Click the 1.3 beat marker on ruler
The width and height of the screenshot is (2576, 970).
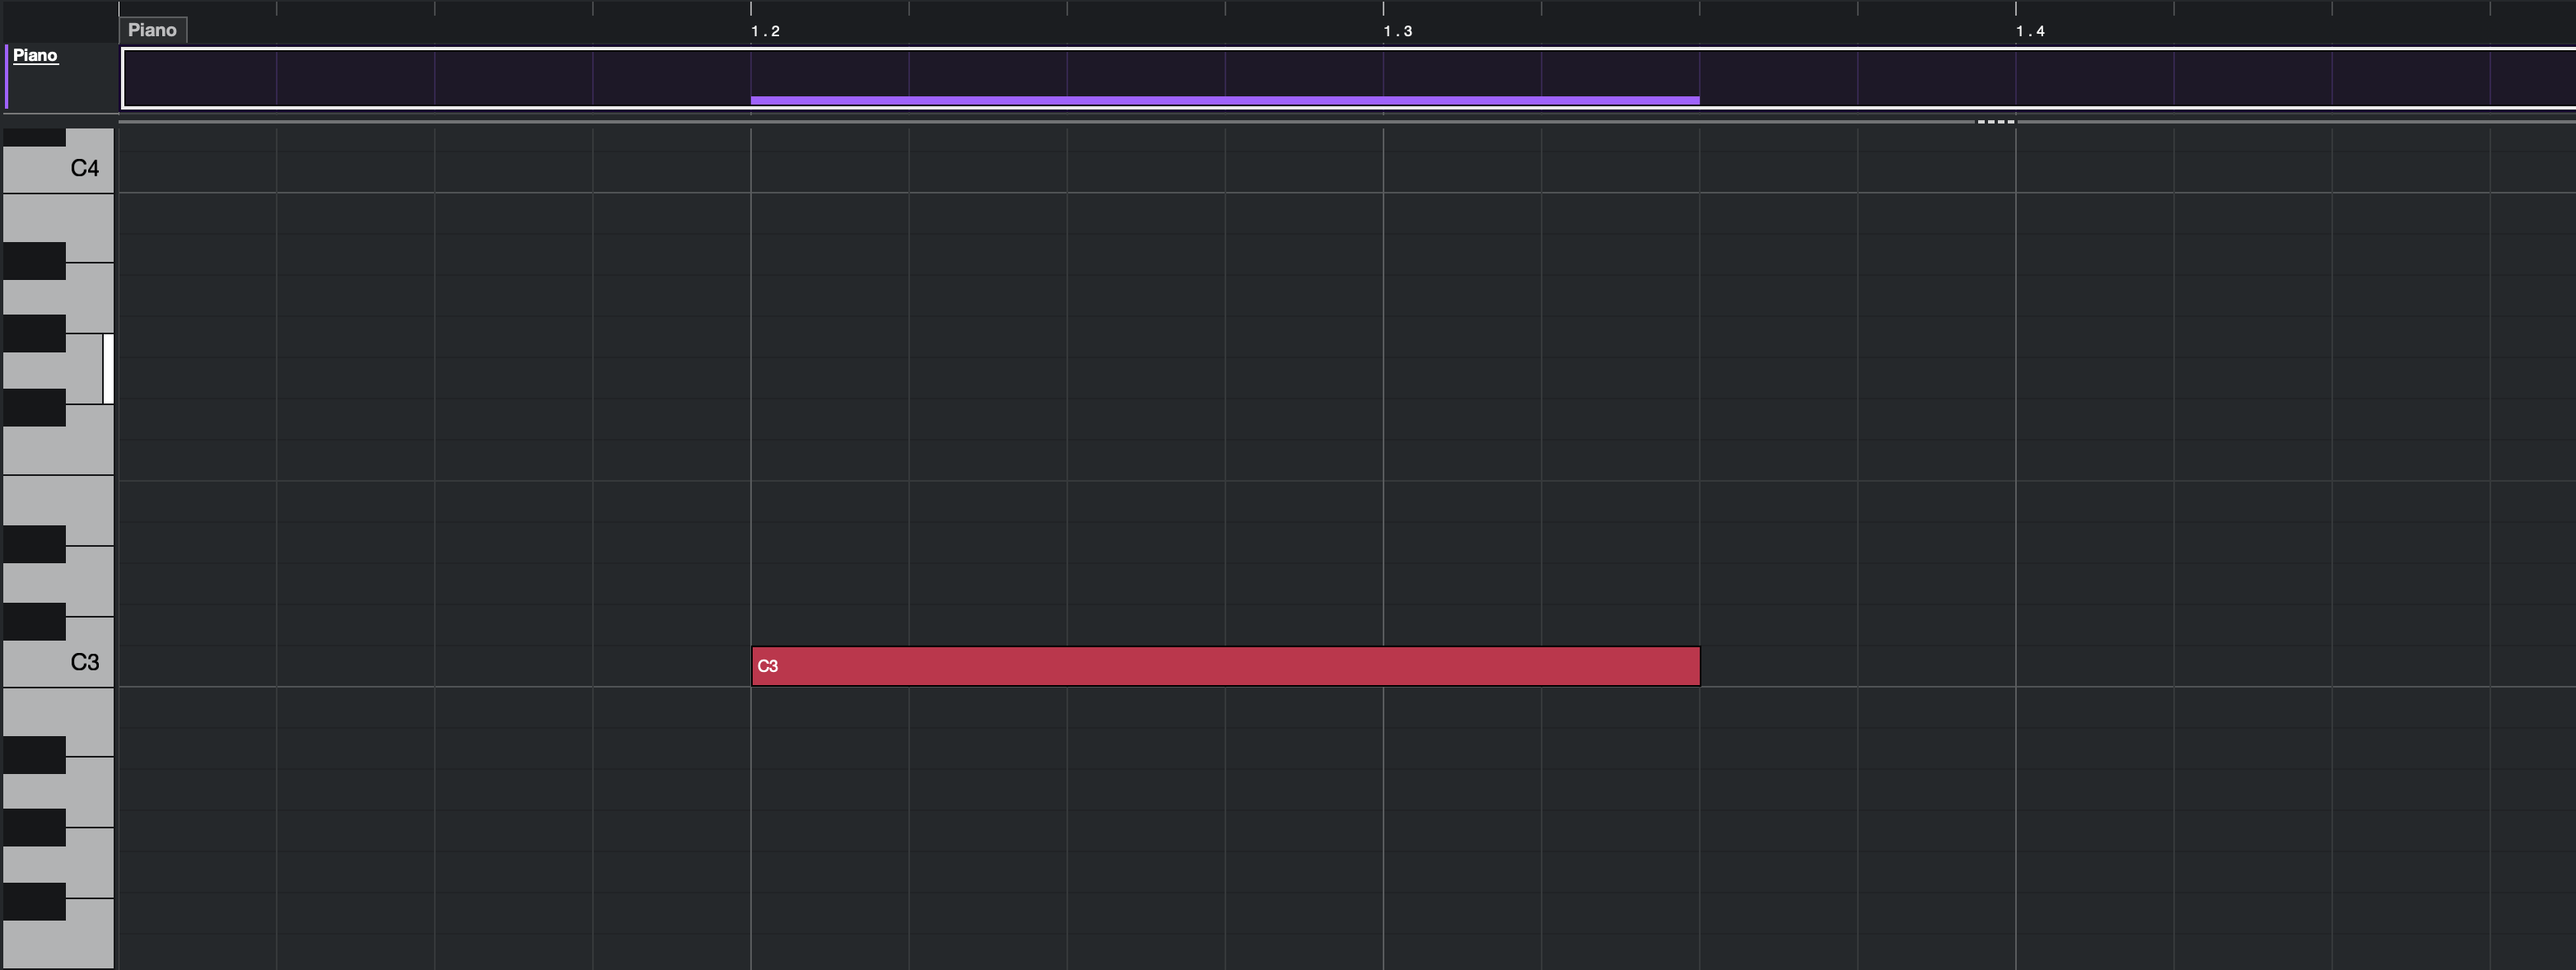click(x=1397, y=31)
